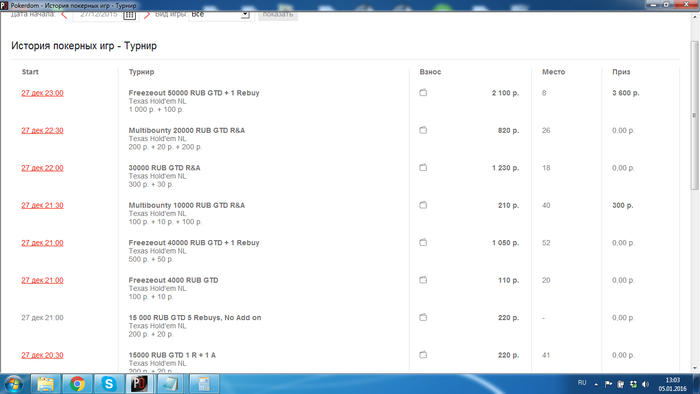This screenshot has height=394, width=700.
Task: Click the start date input field
Action: [98, 15]
